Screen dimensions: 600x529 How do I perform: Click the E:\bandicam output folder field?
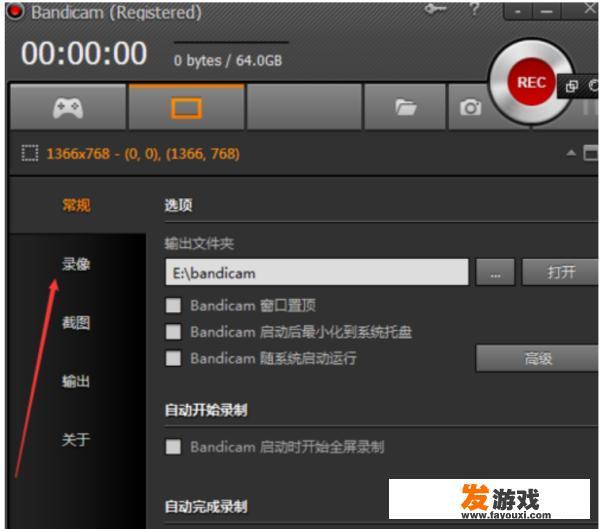[x=317, y=272]
